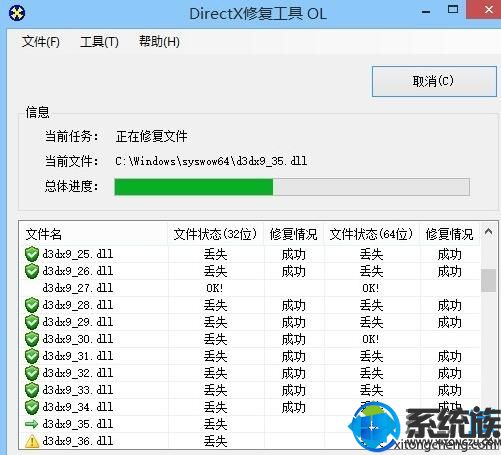
Task: Click the 32-bit 丢失 status of d3dx9_36.dll
Action: pyautogui.click(x=215, y=441)
